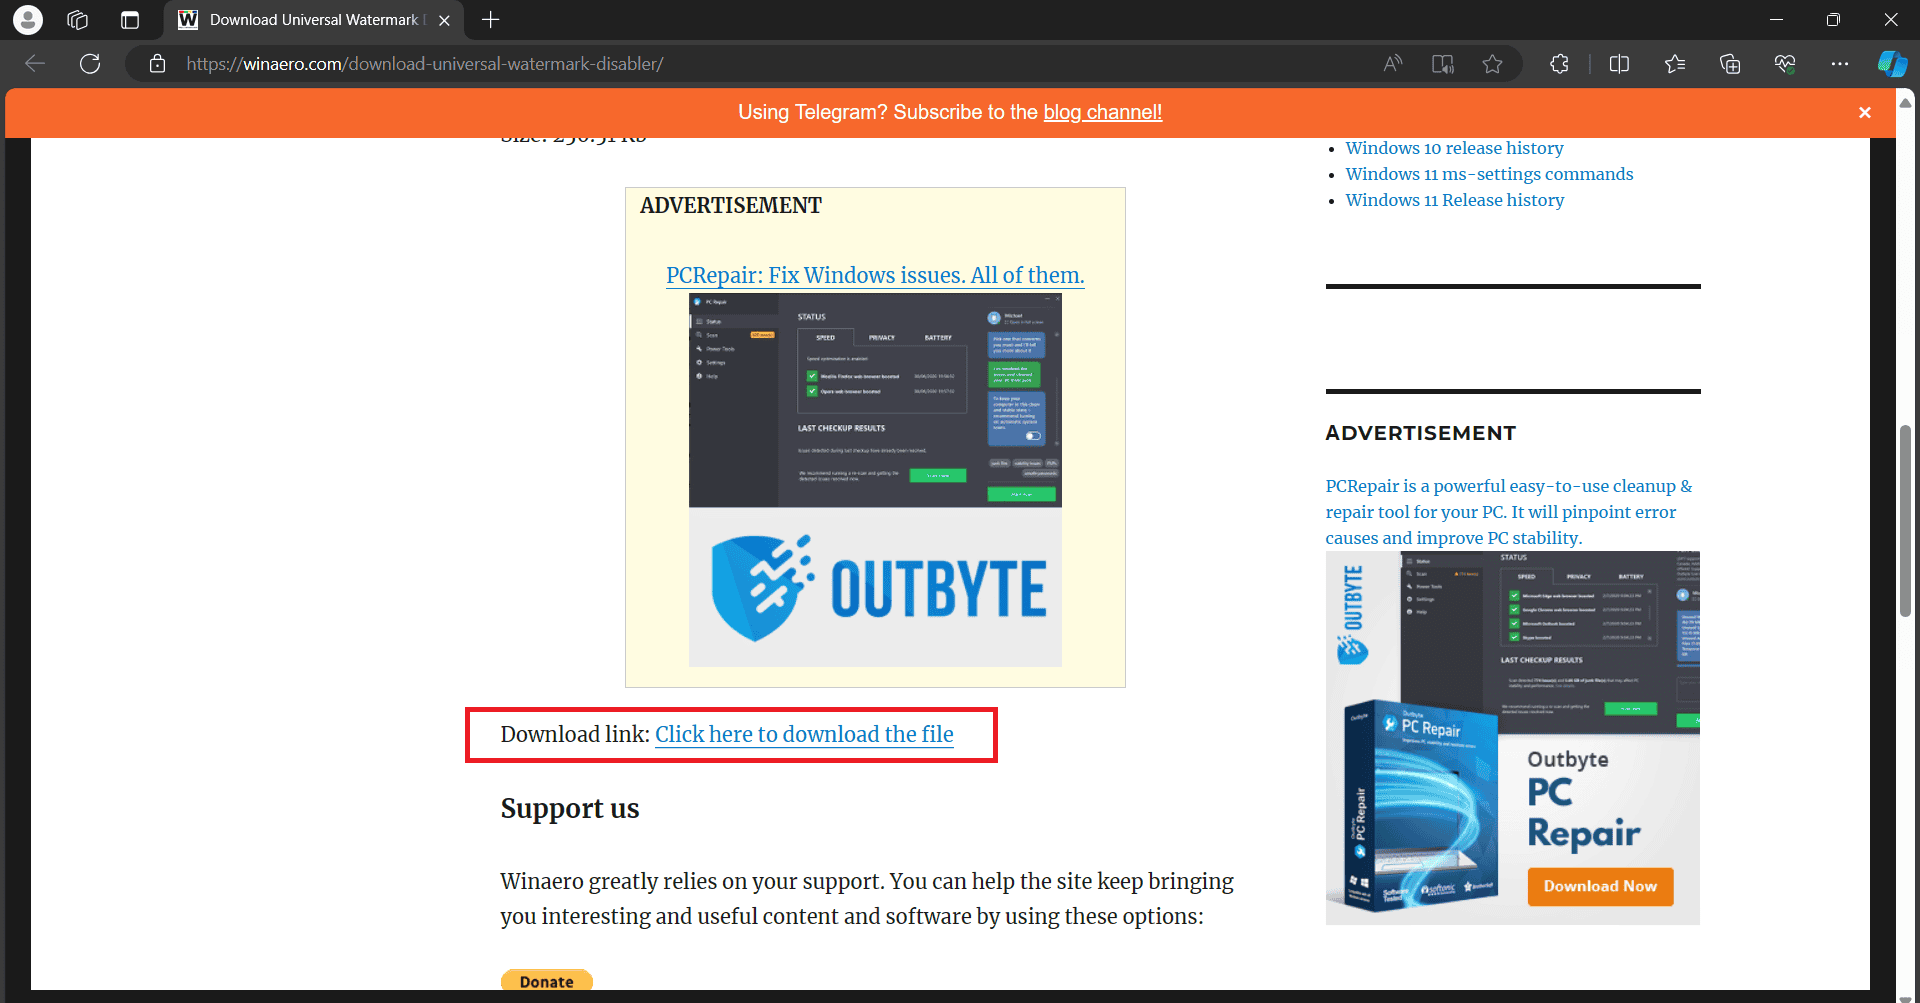Image resolution: width=1920 pixels, height=1003 pixels.
Task: Minimize the browser window
Action: tap(1776, 20)
